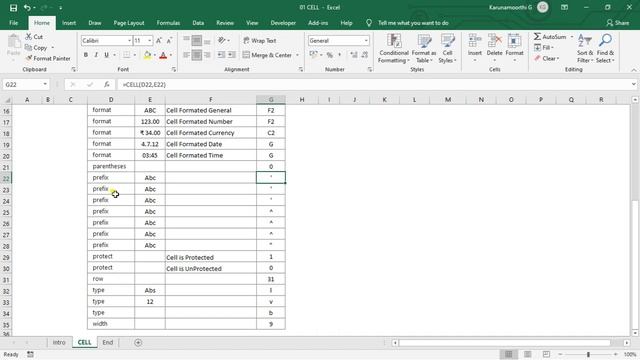Click the zoom slider handle
Screen dimensions: 640x360
point(588,354)
